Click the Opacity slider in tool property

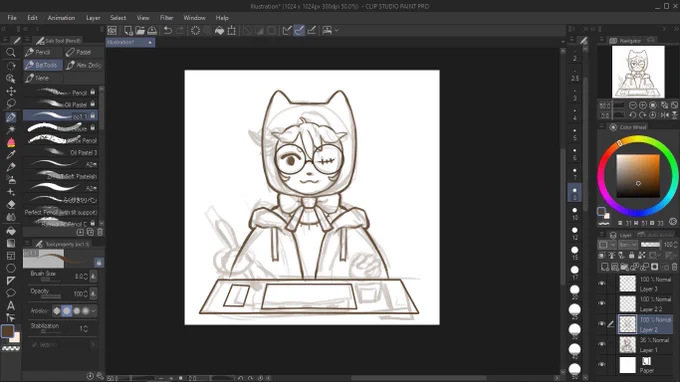(x=51, y=297)
